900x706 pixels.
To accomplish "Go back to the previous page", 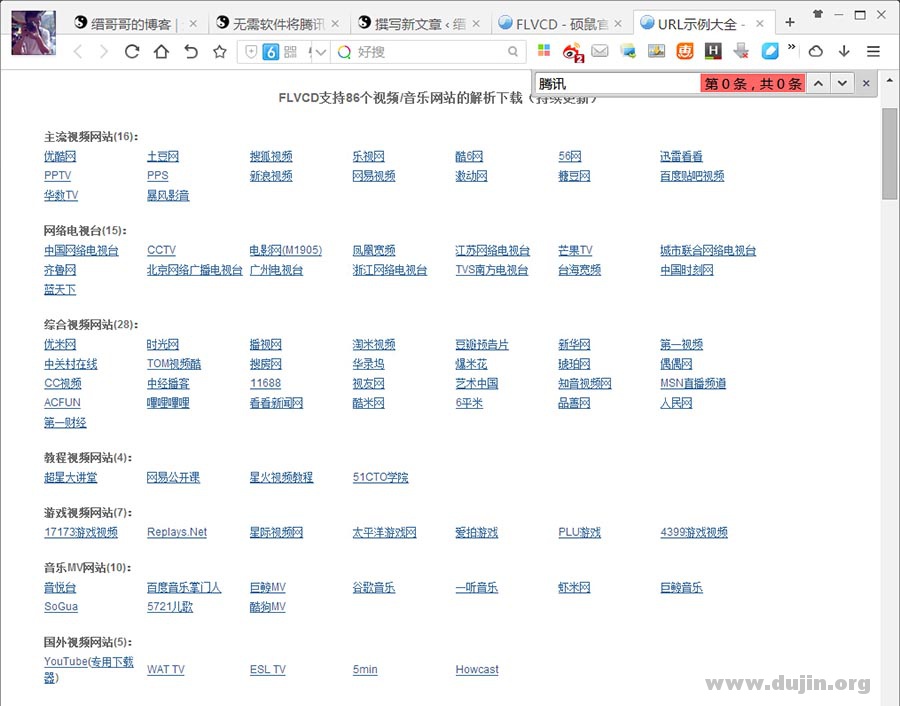I will pyautogui.click(x=79, y=52).
